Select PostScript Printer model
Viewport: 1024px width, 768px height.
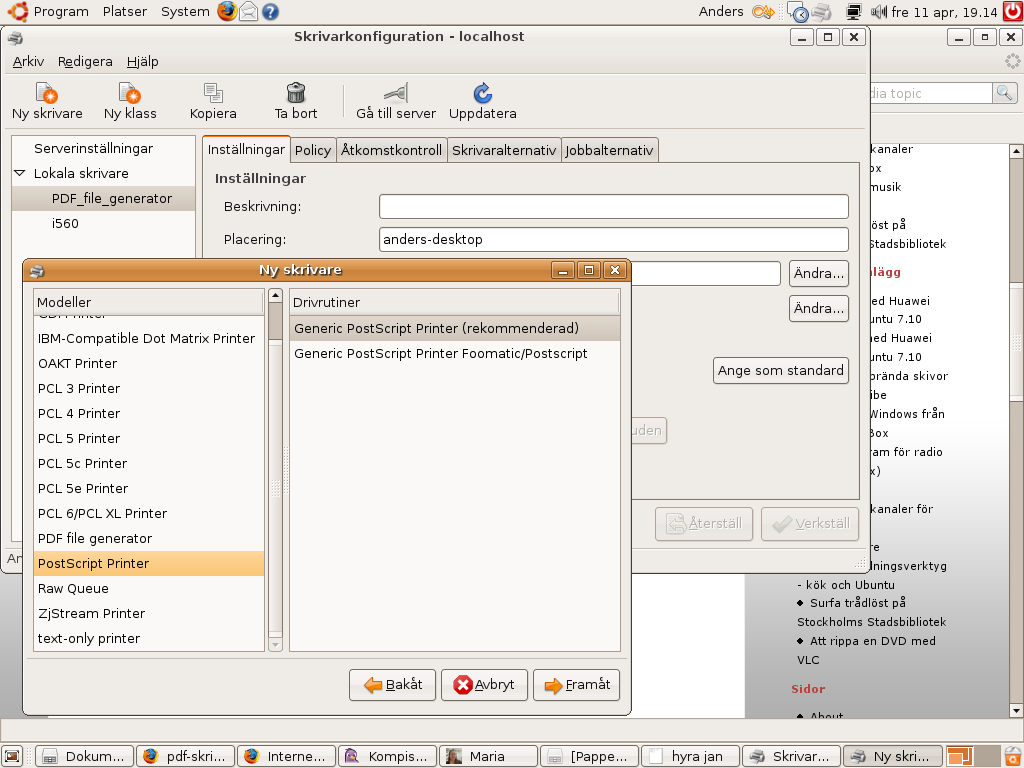point(149,564)
